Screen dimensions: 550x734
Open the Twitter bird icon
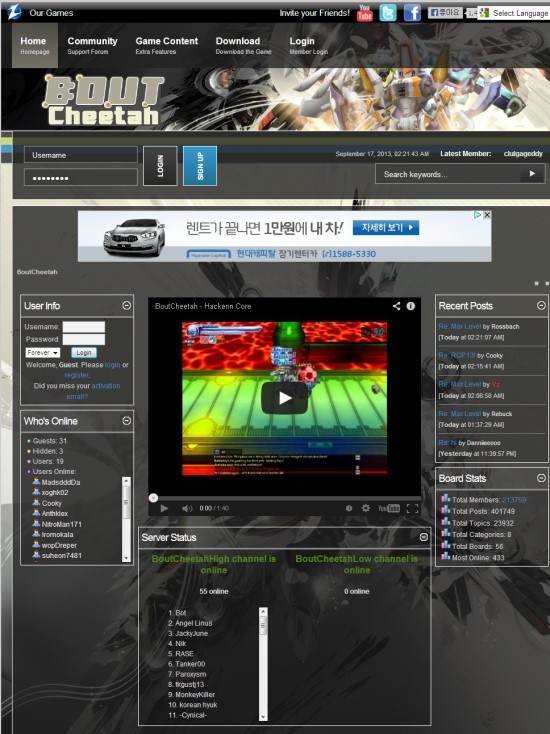coord(388,13)
